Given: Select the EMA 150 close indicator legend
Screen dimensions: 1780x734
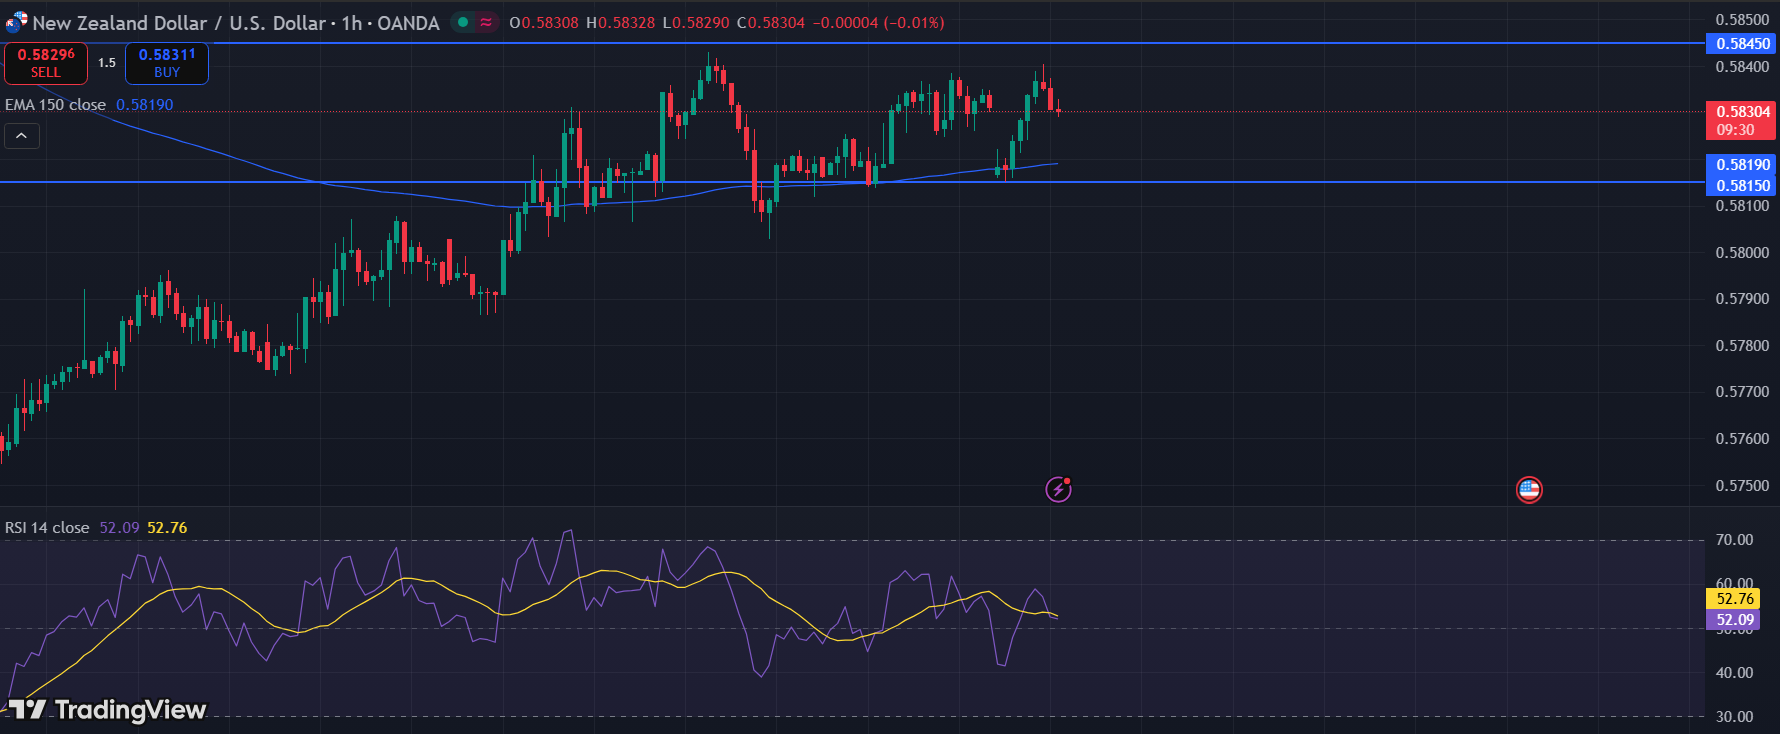Looking at the screenshot, I should [56, 105].
